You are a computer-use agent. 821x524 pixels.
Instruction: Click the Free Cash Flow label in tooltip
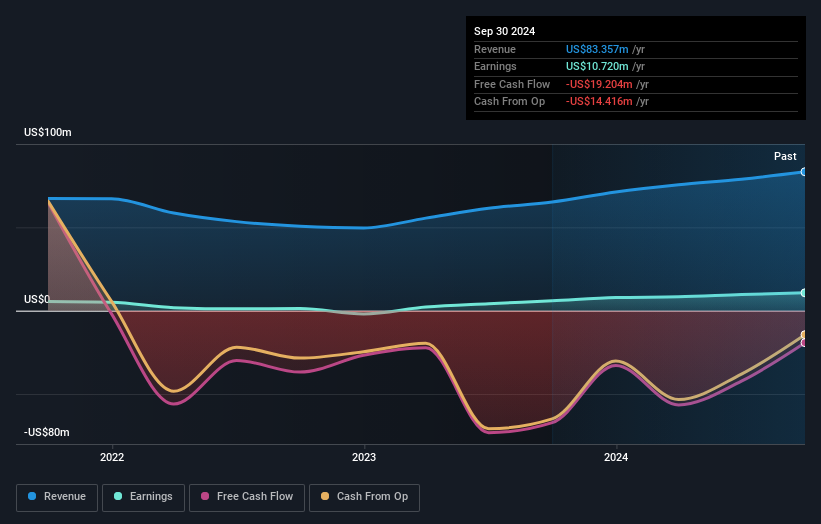point(512,84)
